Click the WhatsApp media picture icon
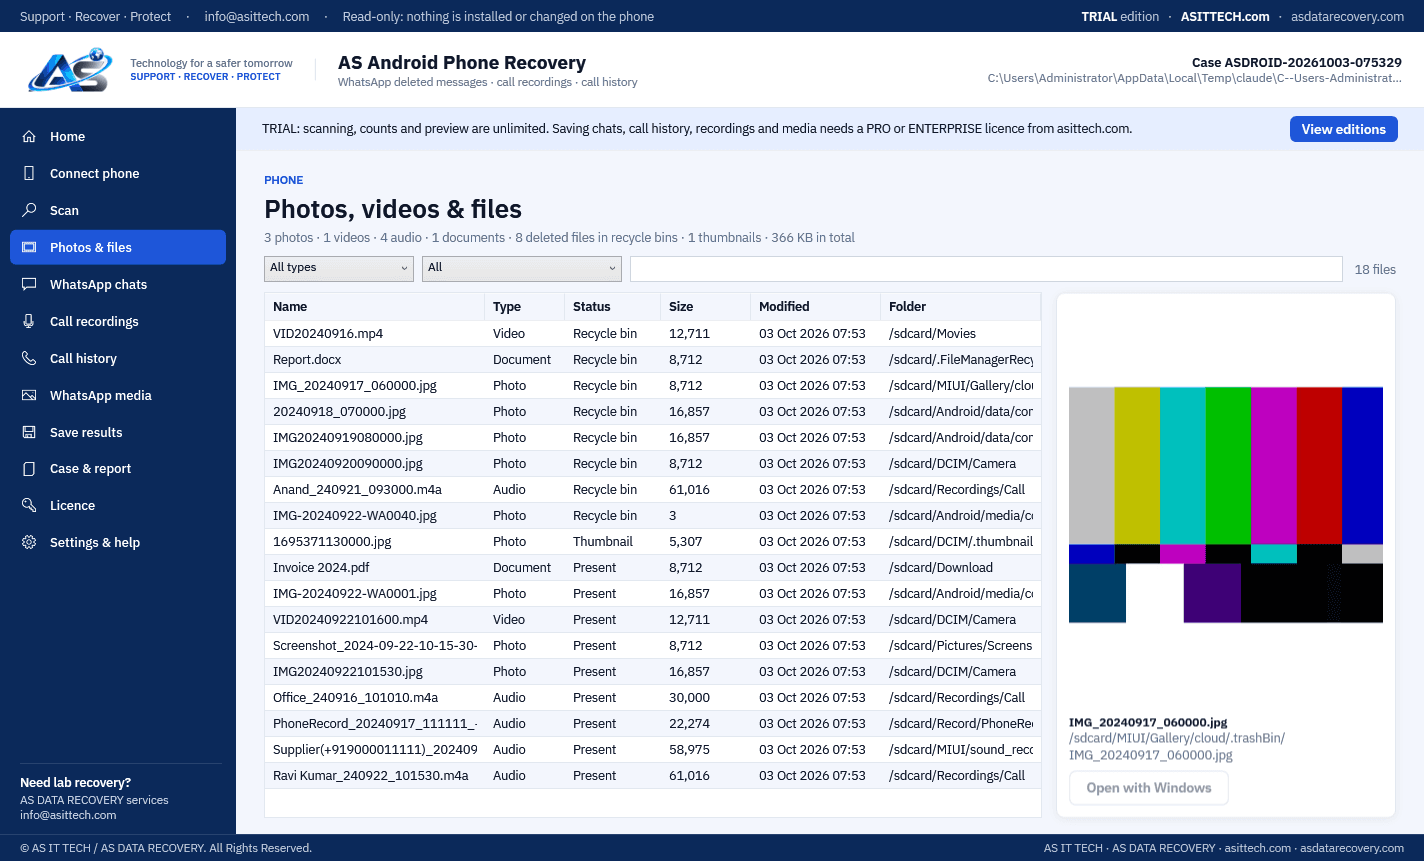1424x861 pixels. pos(30,396)
